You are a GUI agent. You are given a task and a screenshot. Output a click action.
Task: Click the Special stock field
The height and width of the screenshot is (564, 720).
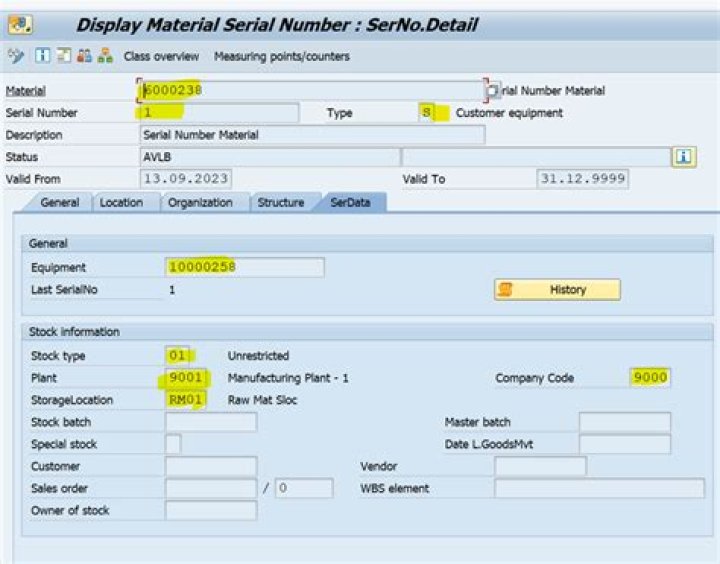[173, 444]
